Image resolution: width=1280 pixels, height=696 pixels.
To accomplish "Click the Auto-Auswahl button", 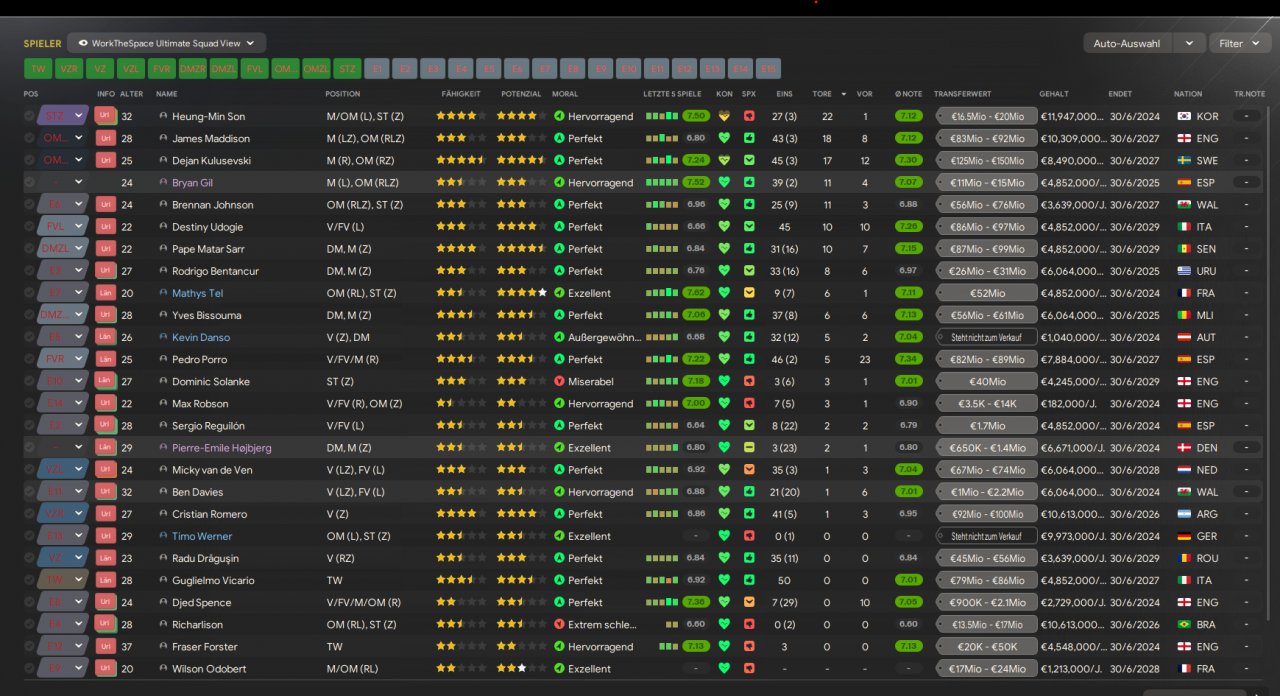I will click(1127, 43).
